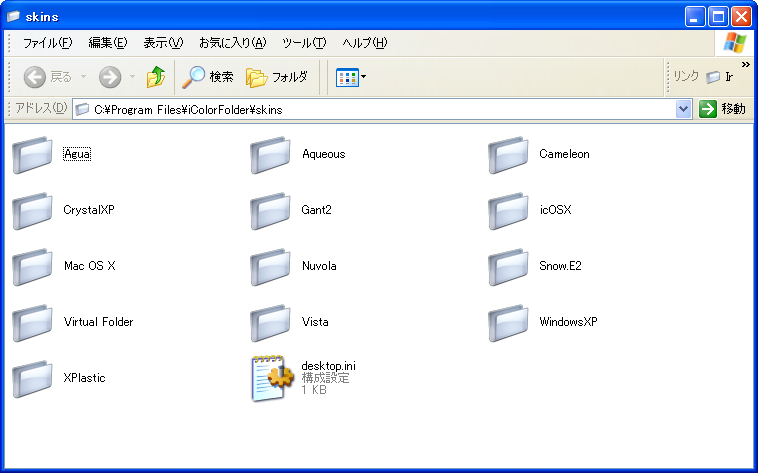Open the Virtual Folder folder icon
This screenshot has height=473, width=758.
pyautogui.click(x=32, y=323)
